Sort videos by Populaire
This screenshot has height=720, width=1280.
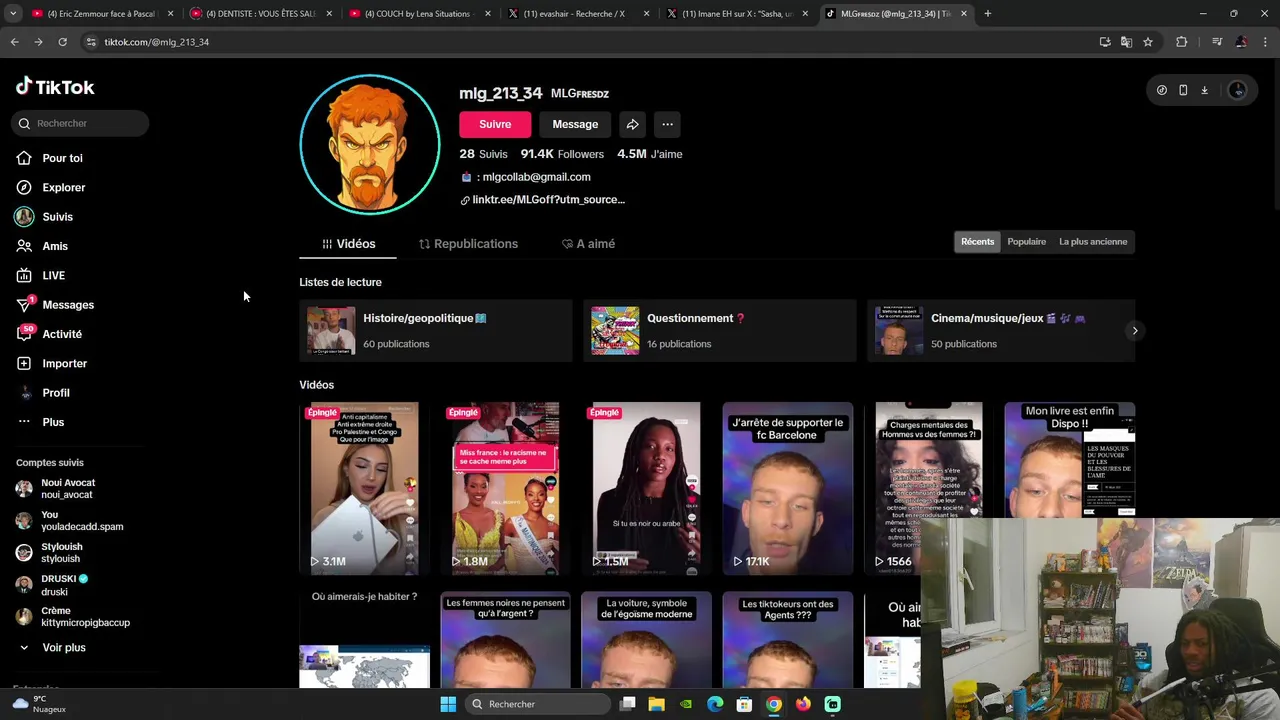[x=1026, y=242]
